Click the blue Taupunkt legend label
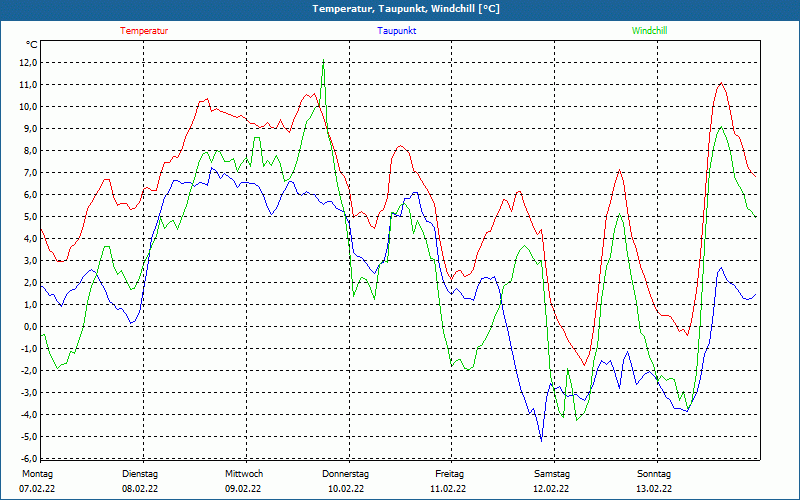This screenshot has height=500, width=800. coord(396,31)
